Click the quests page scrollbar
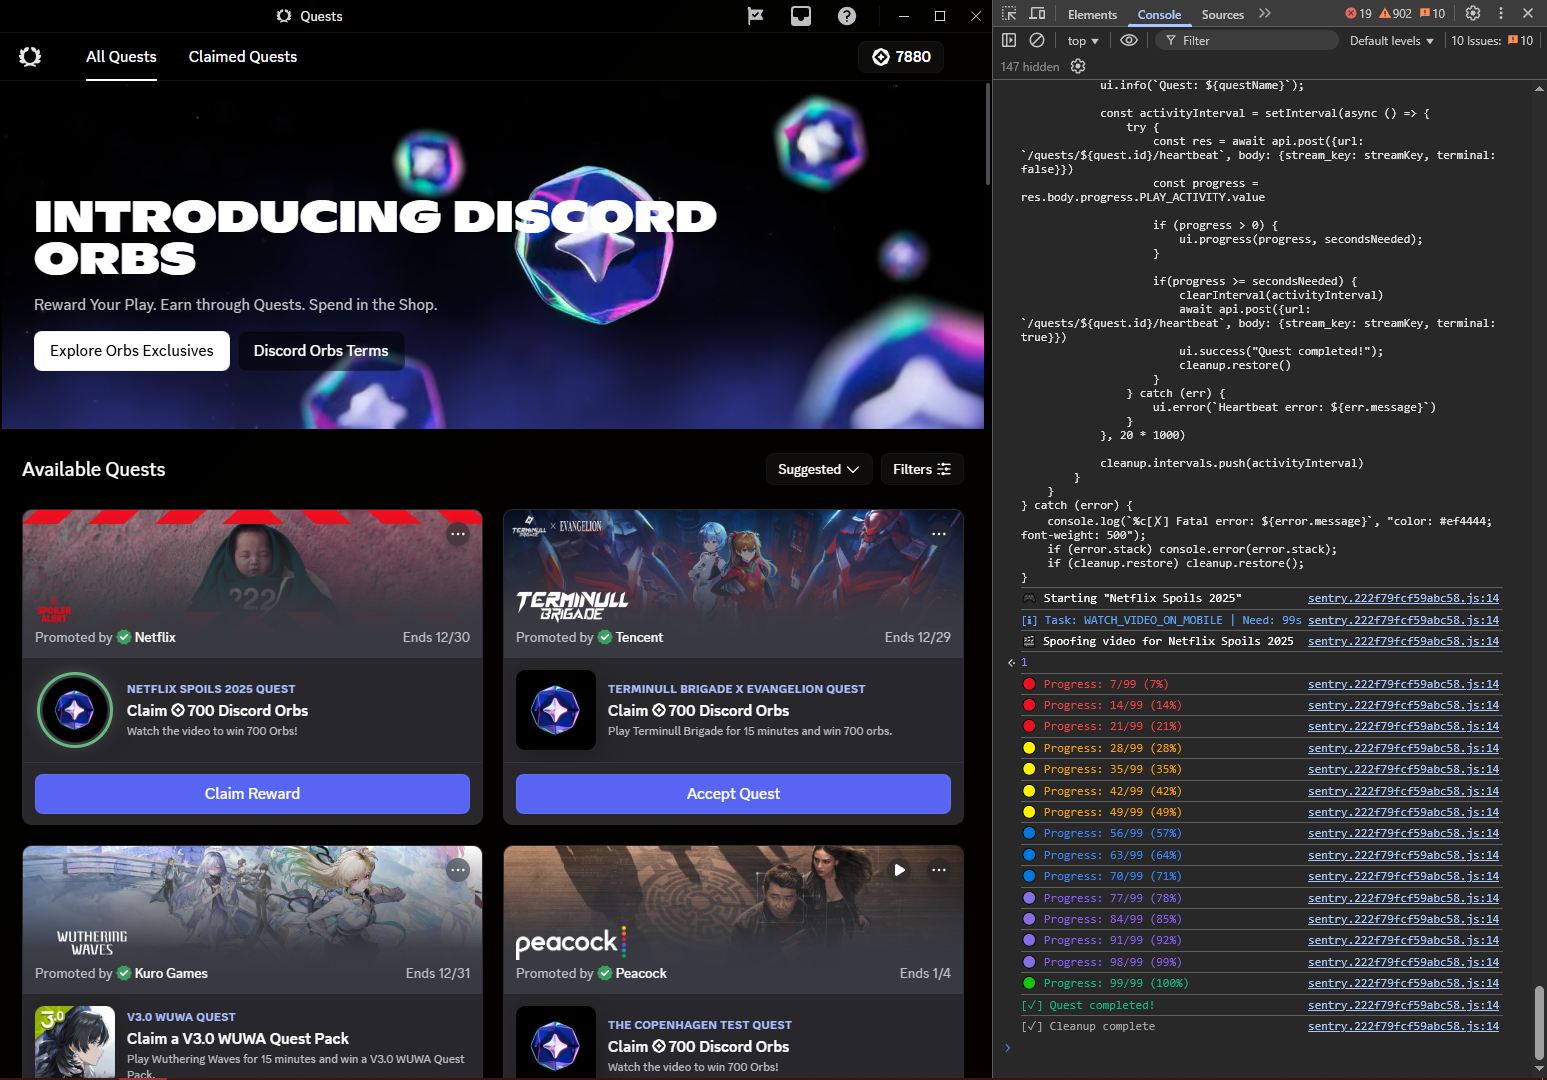This screenshot has width=1547, height=1080. [988, 135]
